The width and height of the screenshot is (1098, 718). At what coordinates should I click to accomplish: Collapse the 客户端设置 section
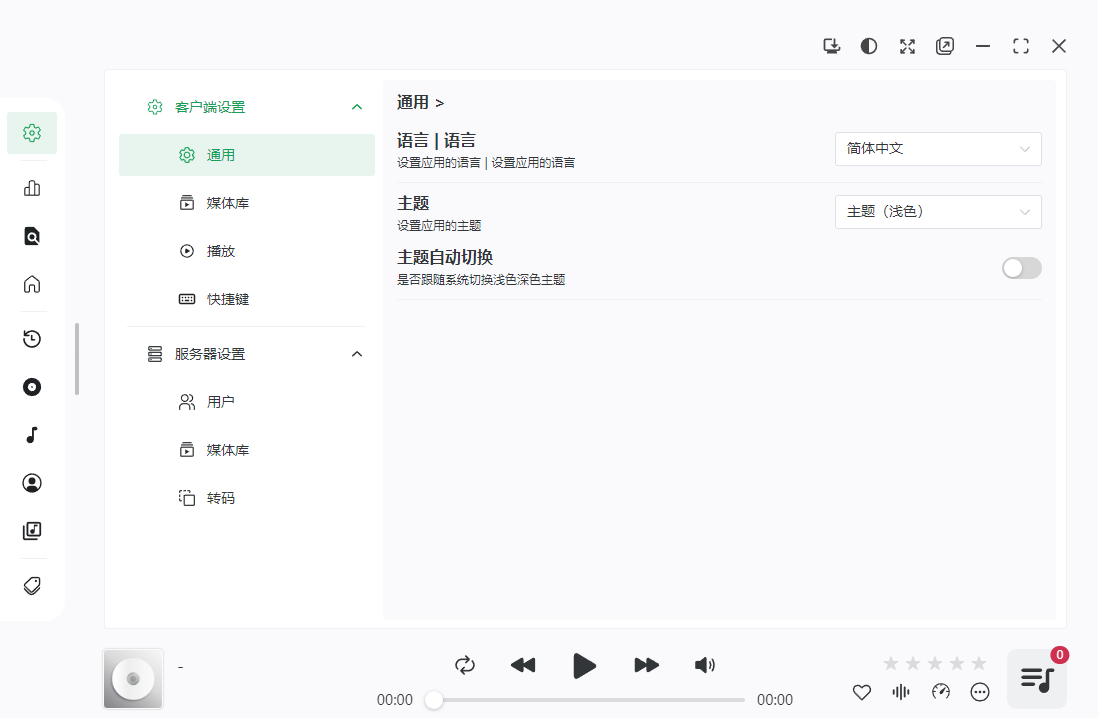(x=357, y=106)
